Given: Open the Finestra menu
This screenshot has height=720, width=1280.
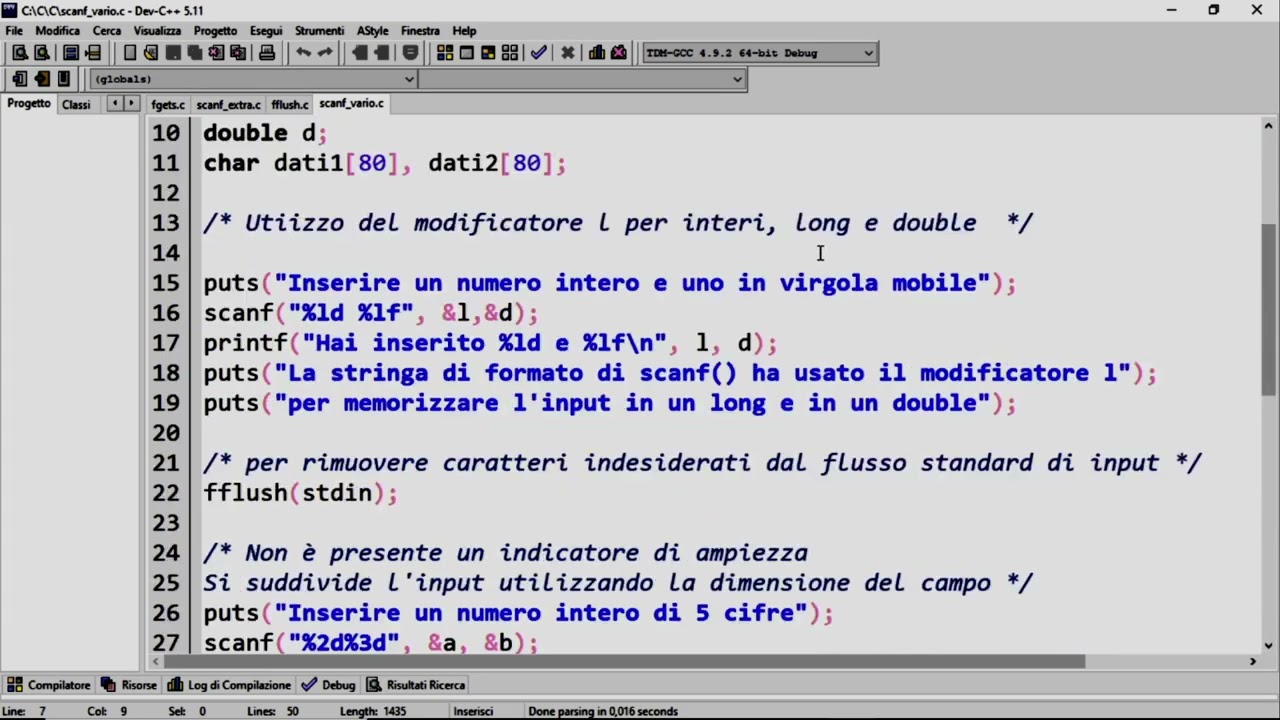Looking at the screenshot, I should click(x=420, y=31).
